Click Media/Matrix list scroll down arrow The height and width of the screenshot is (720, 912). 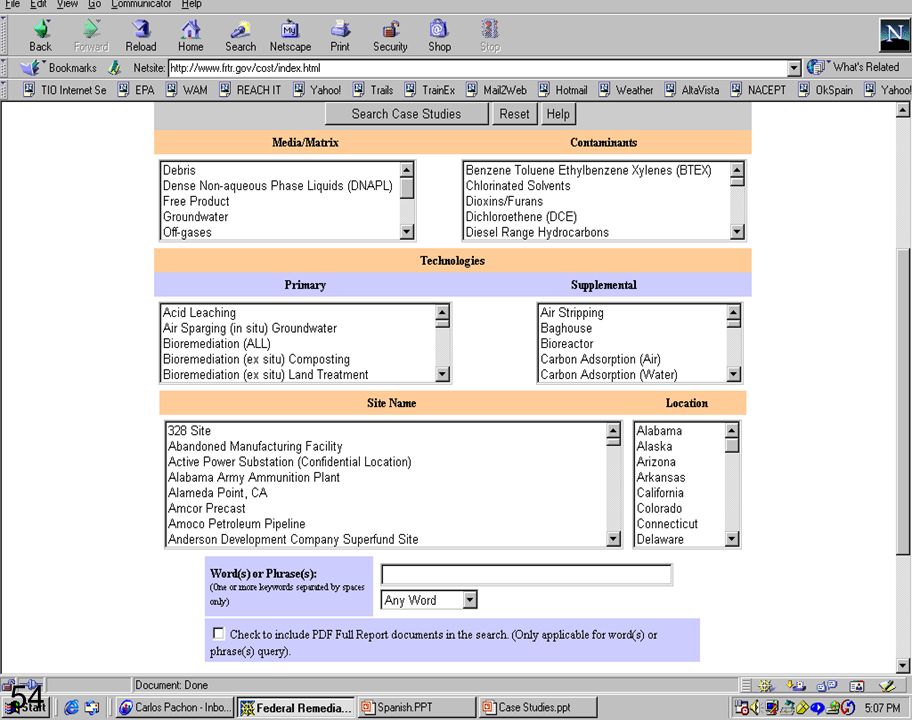407,231
